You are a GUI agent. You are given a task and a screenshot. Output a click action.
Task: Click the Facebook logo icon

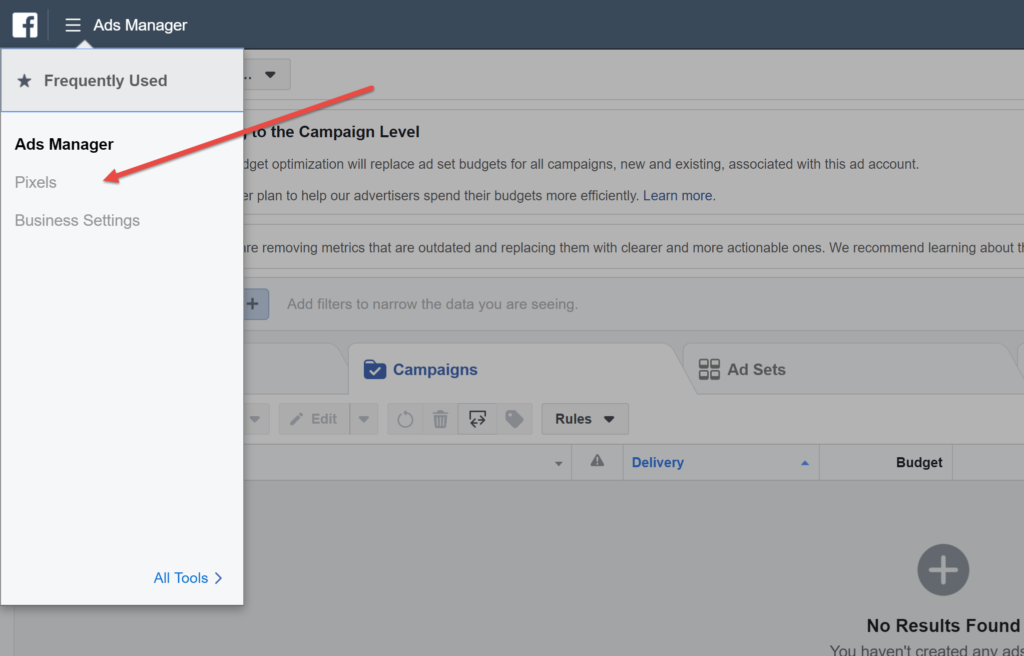(x=25, y=25)
